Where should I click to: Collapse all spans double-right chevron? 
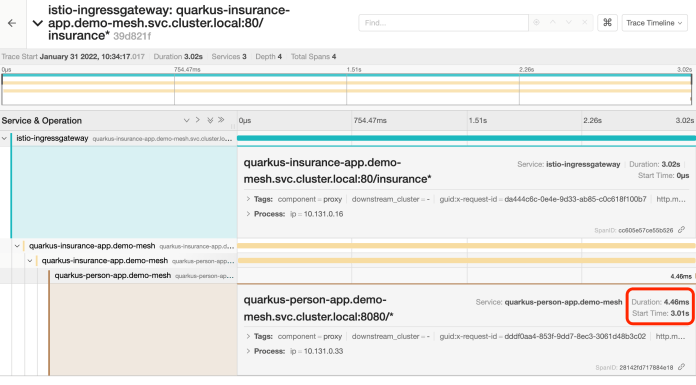(x=221, y=120)
